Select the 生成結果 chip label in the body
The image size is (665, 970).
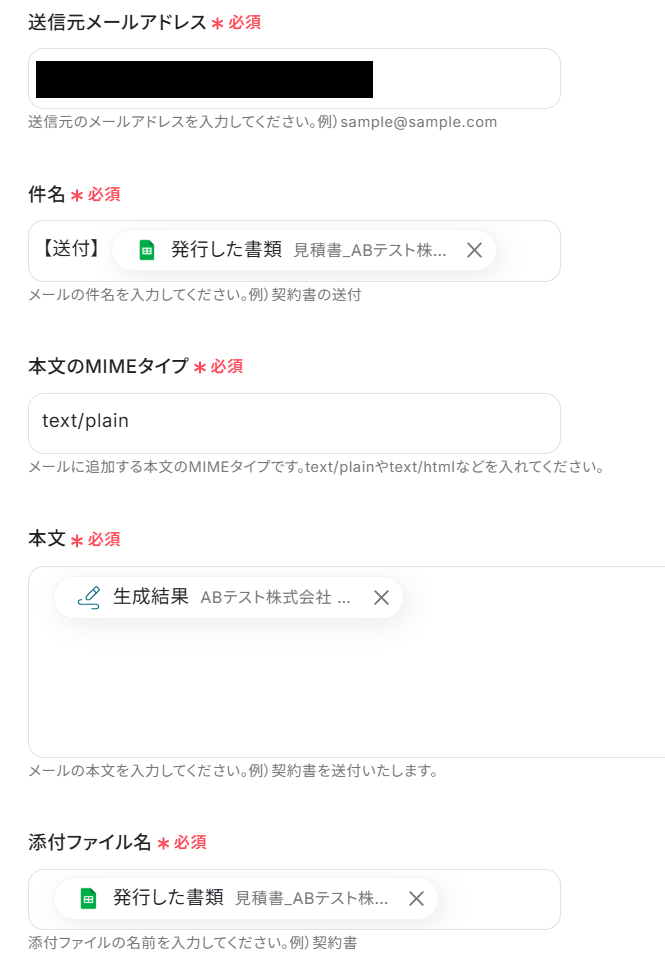(x=151, y=597)
